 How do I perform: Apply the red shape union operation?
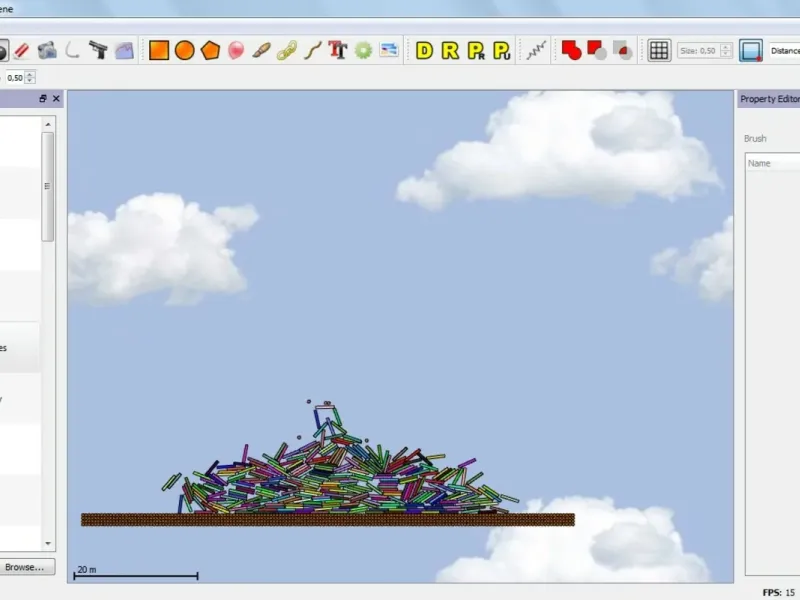[571, 51]
